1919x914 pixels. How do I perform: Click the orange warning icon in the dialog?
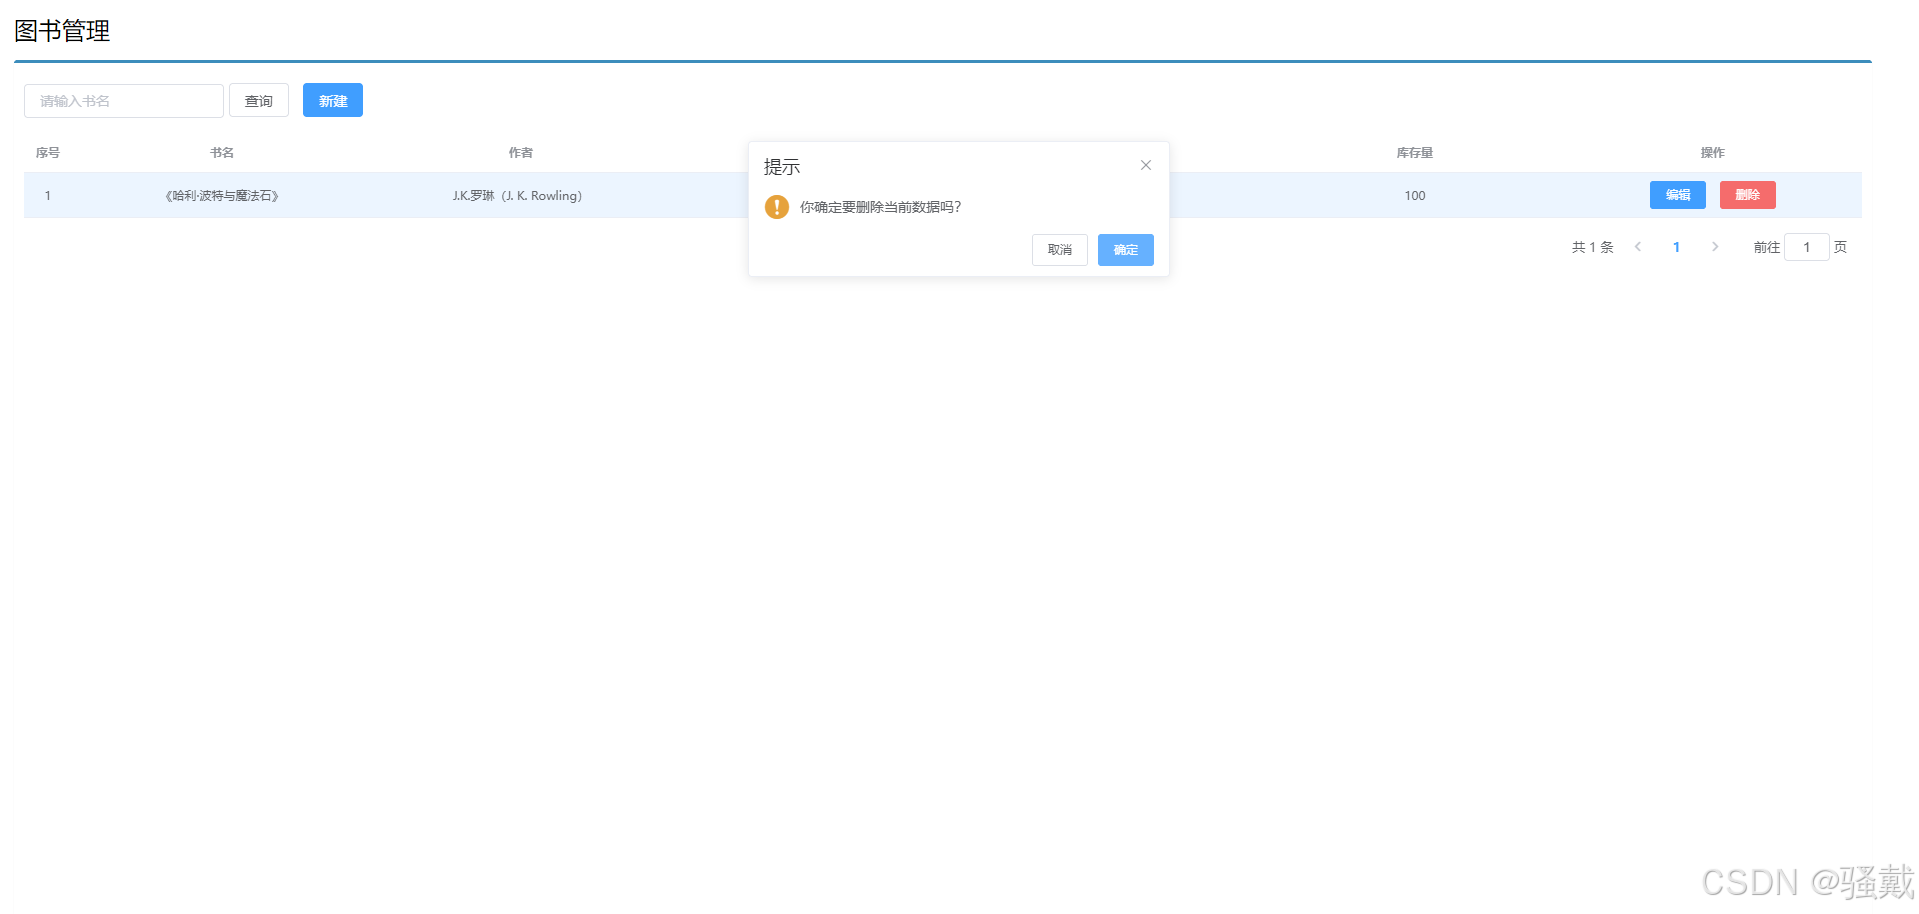(x=777, y=207)
